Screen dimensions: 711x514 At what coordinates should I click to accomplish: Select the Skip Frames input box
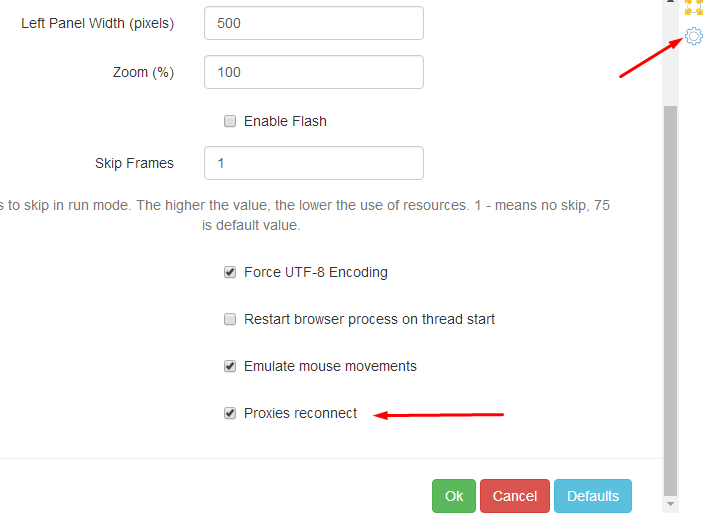[x=313, y=163]
